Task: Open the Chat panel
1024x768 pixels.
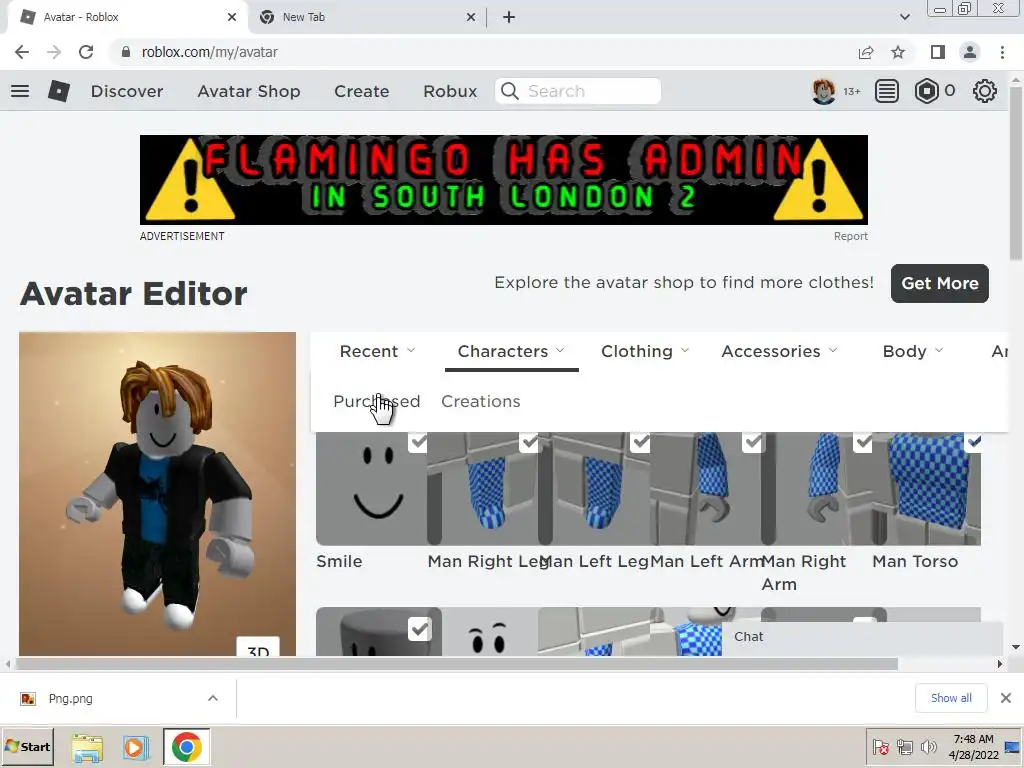Action: (x=862, y=637)
